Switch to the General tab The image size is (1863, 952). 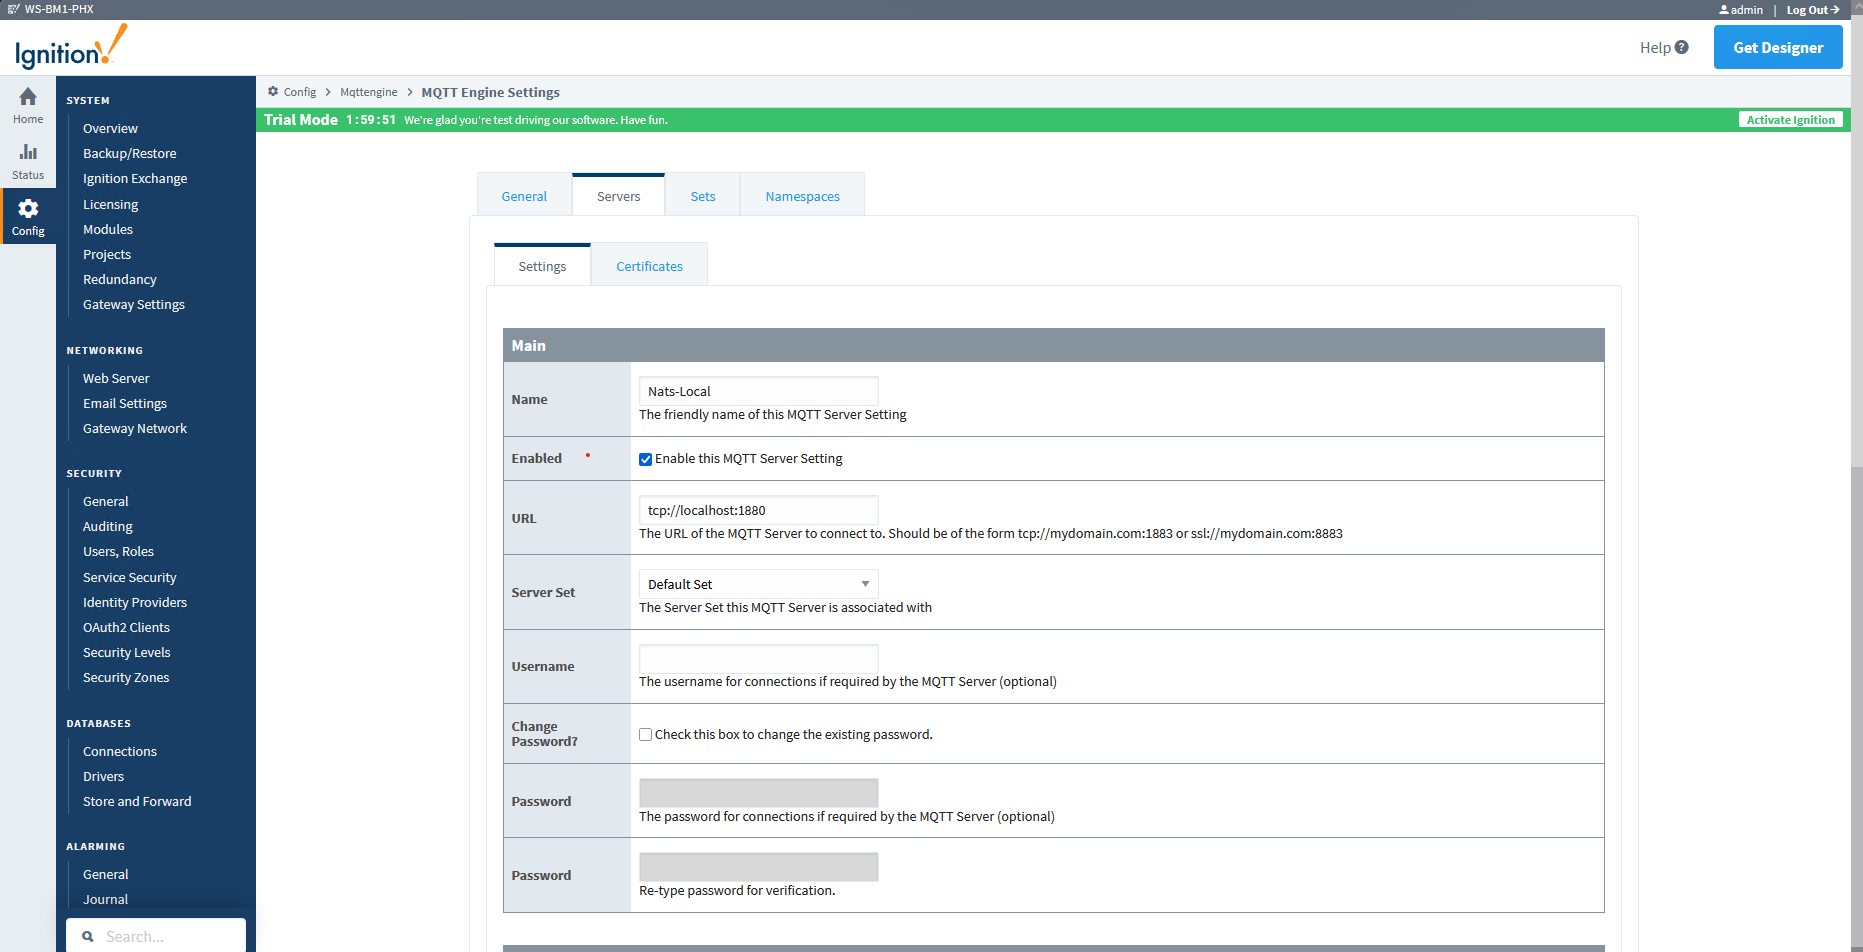coord(524,196)
